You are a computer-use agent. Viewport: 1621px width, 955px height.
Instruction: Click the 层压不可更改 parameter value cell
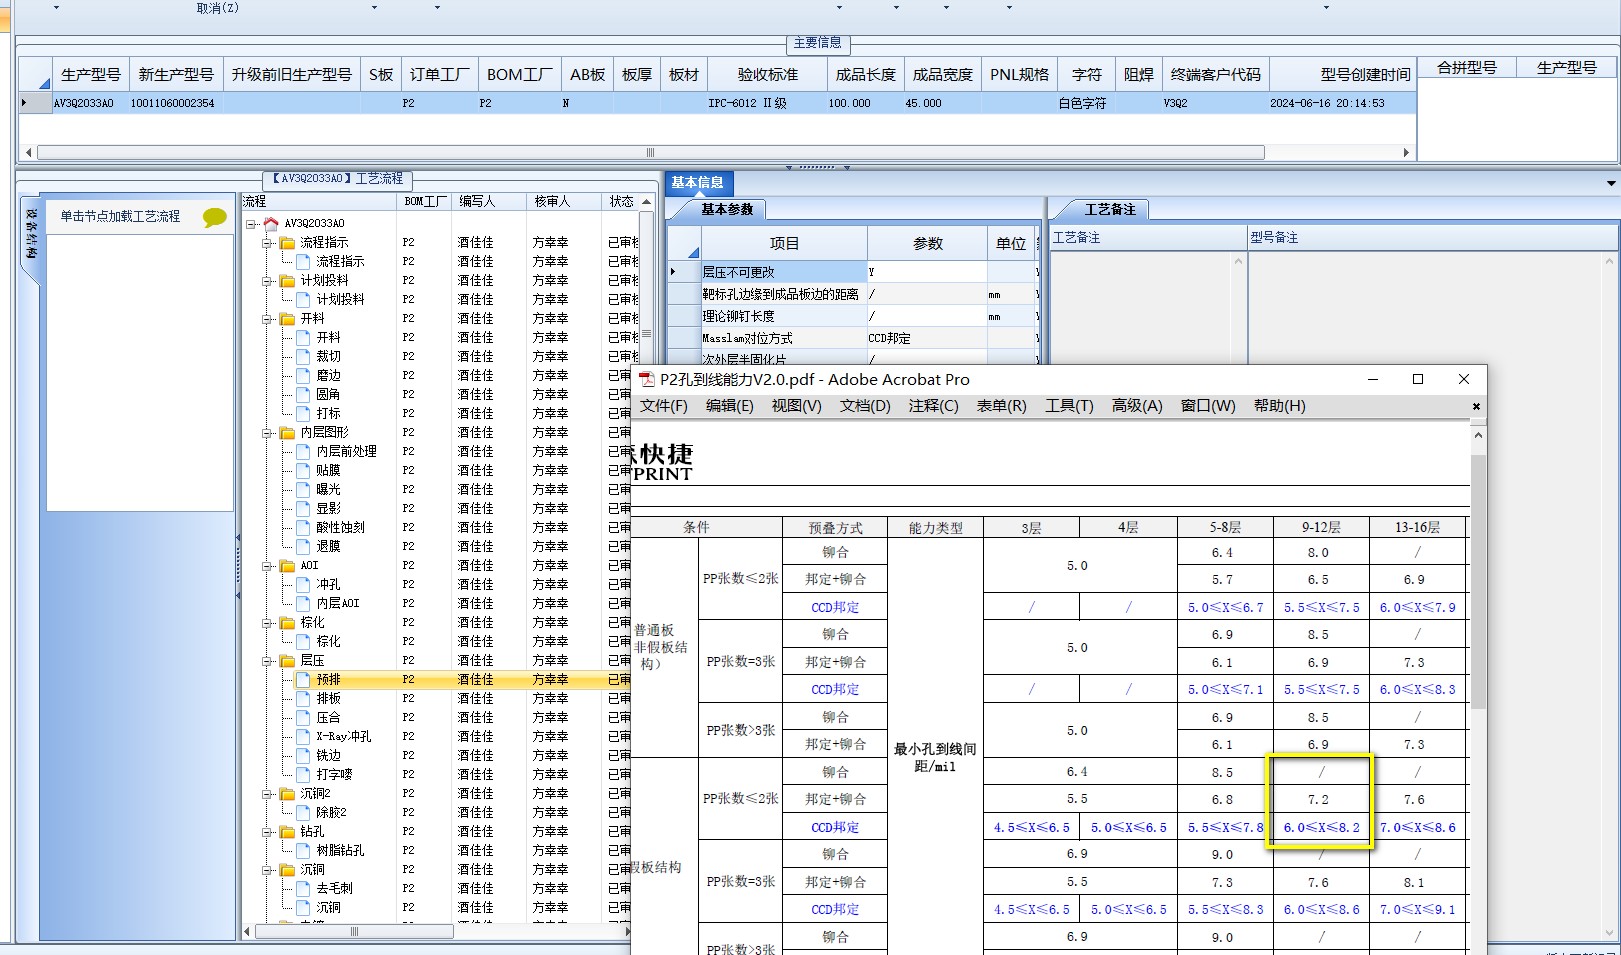927,272
